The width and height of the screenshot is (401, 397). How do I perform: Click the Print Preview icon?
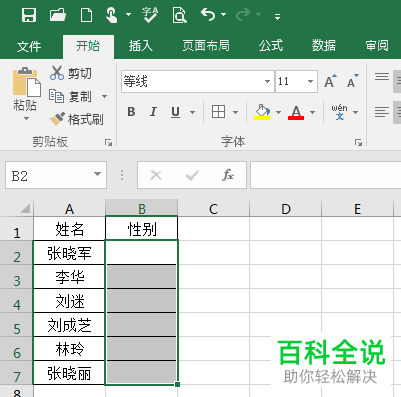tap(179, 15)
